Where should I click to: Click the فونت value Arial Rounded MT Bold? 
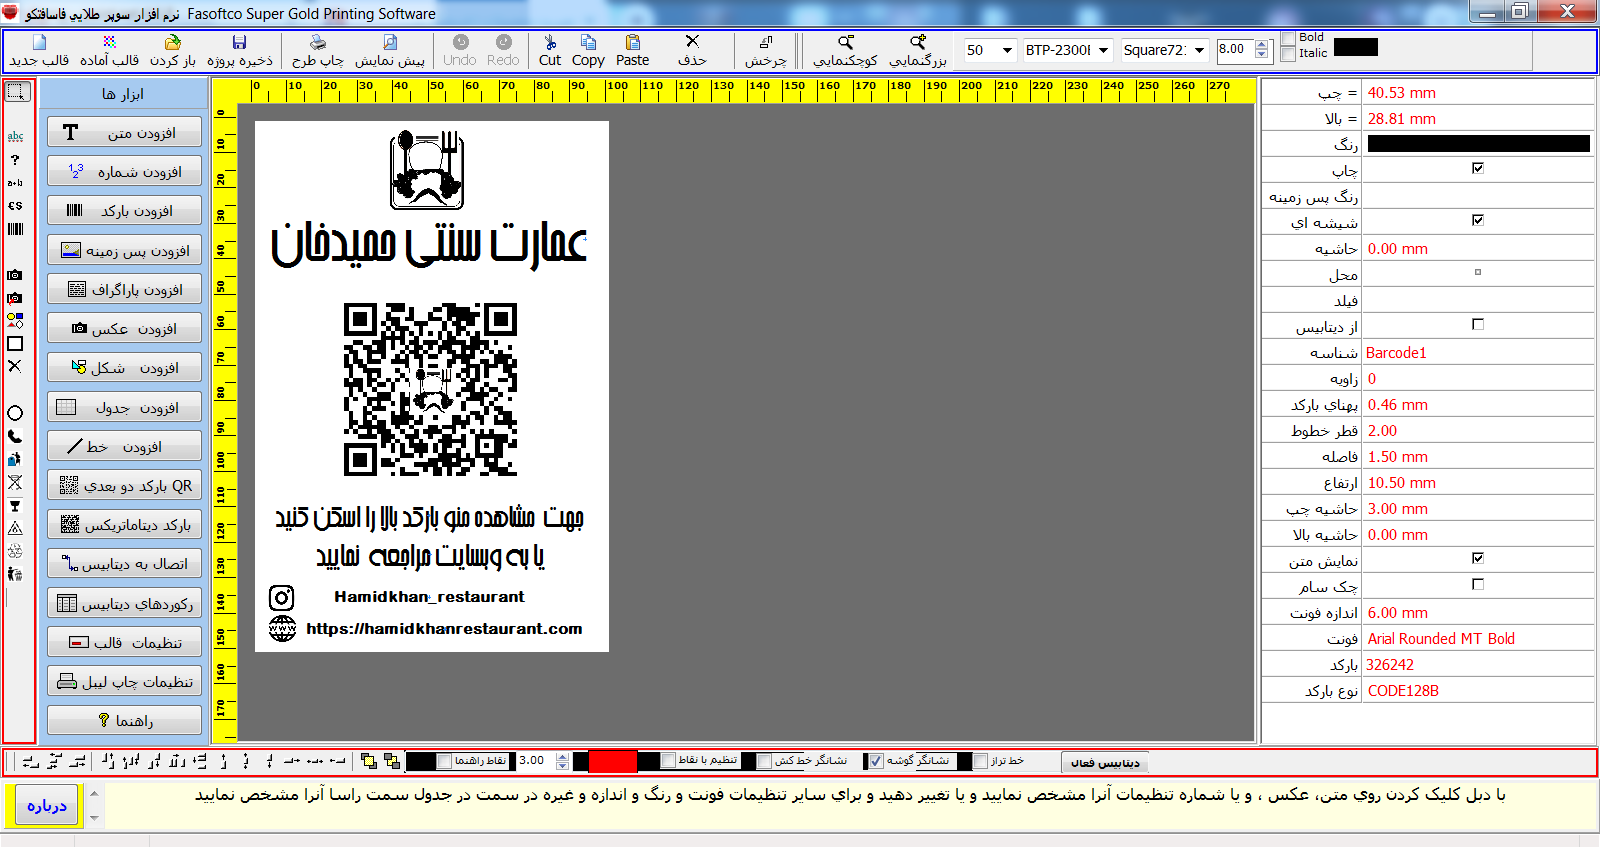(x=1441, y=639)
